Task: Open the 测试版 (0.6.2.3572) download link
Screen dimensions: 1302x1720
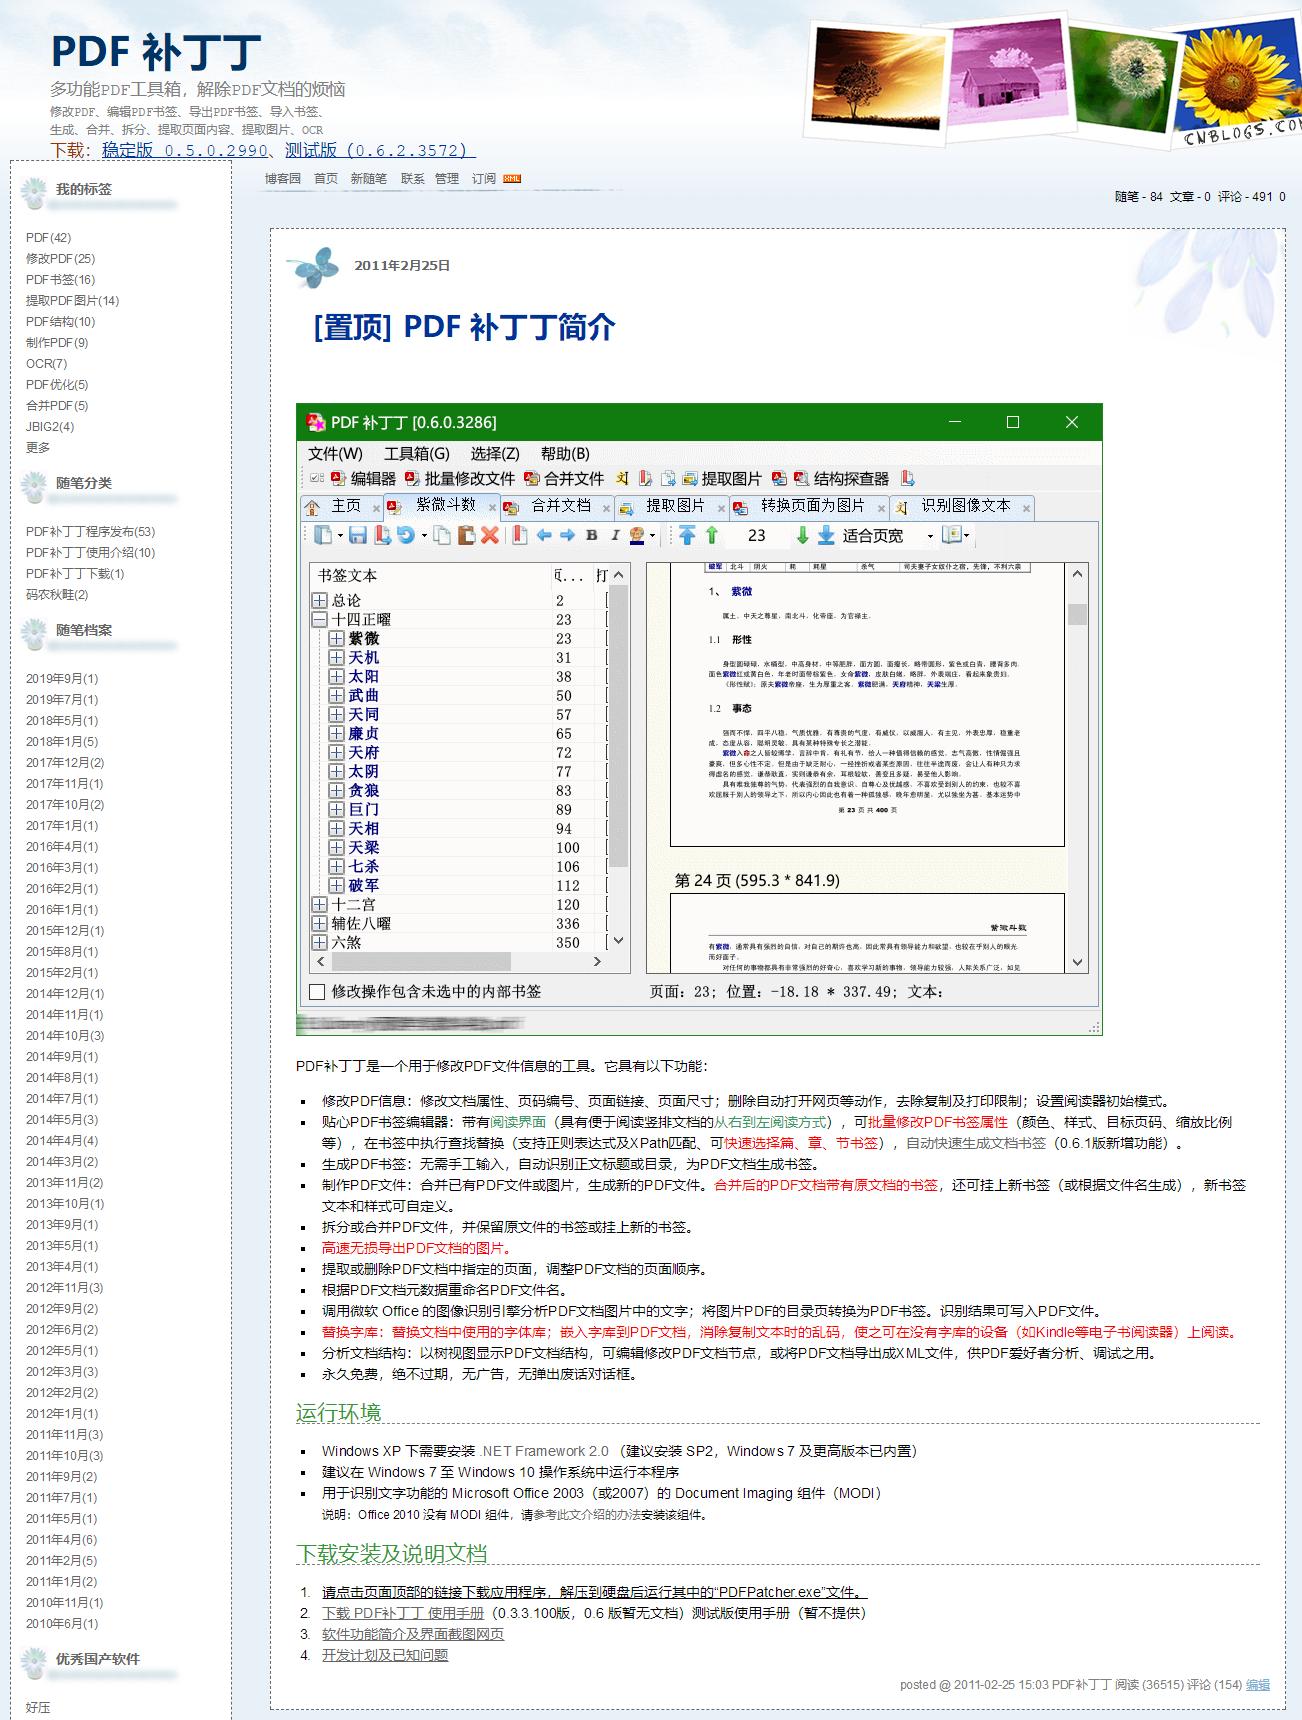Action: (380, 150)
